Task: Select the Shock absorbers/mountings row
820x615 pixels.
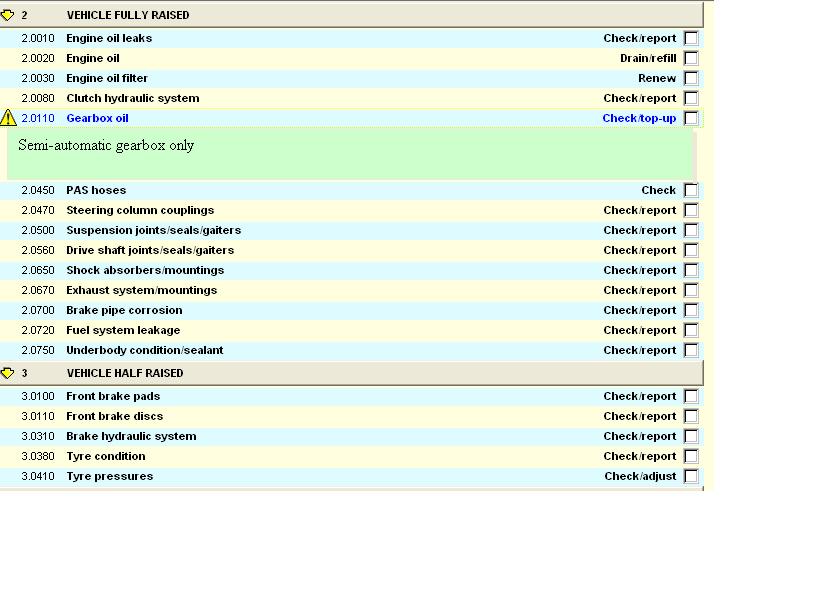Action: pyautogui.click(x=145, y=270)
